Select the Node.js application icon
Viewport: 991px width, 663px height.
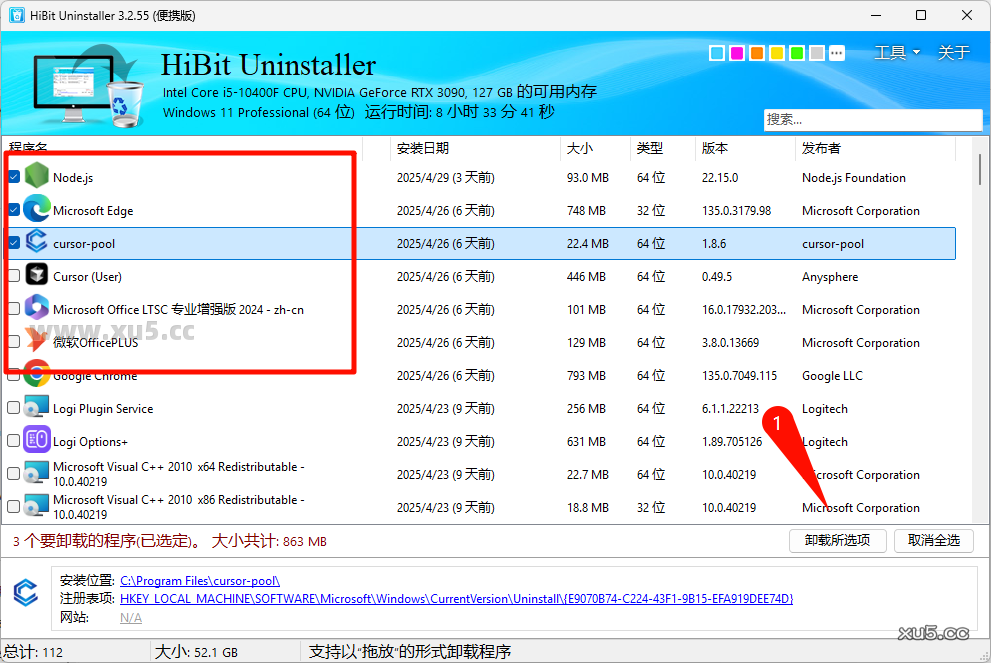point(36,177)
